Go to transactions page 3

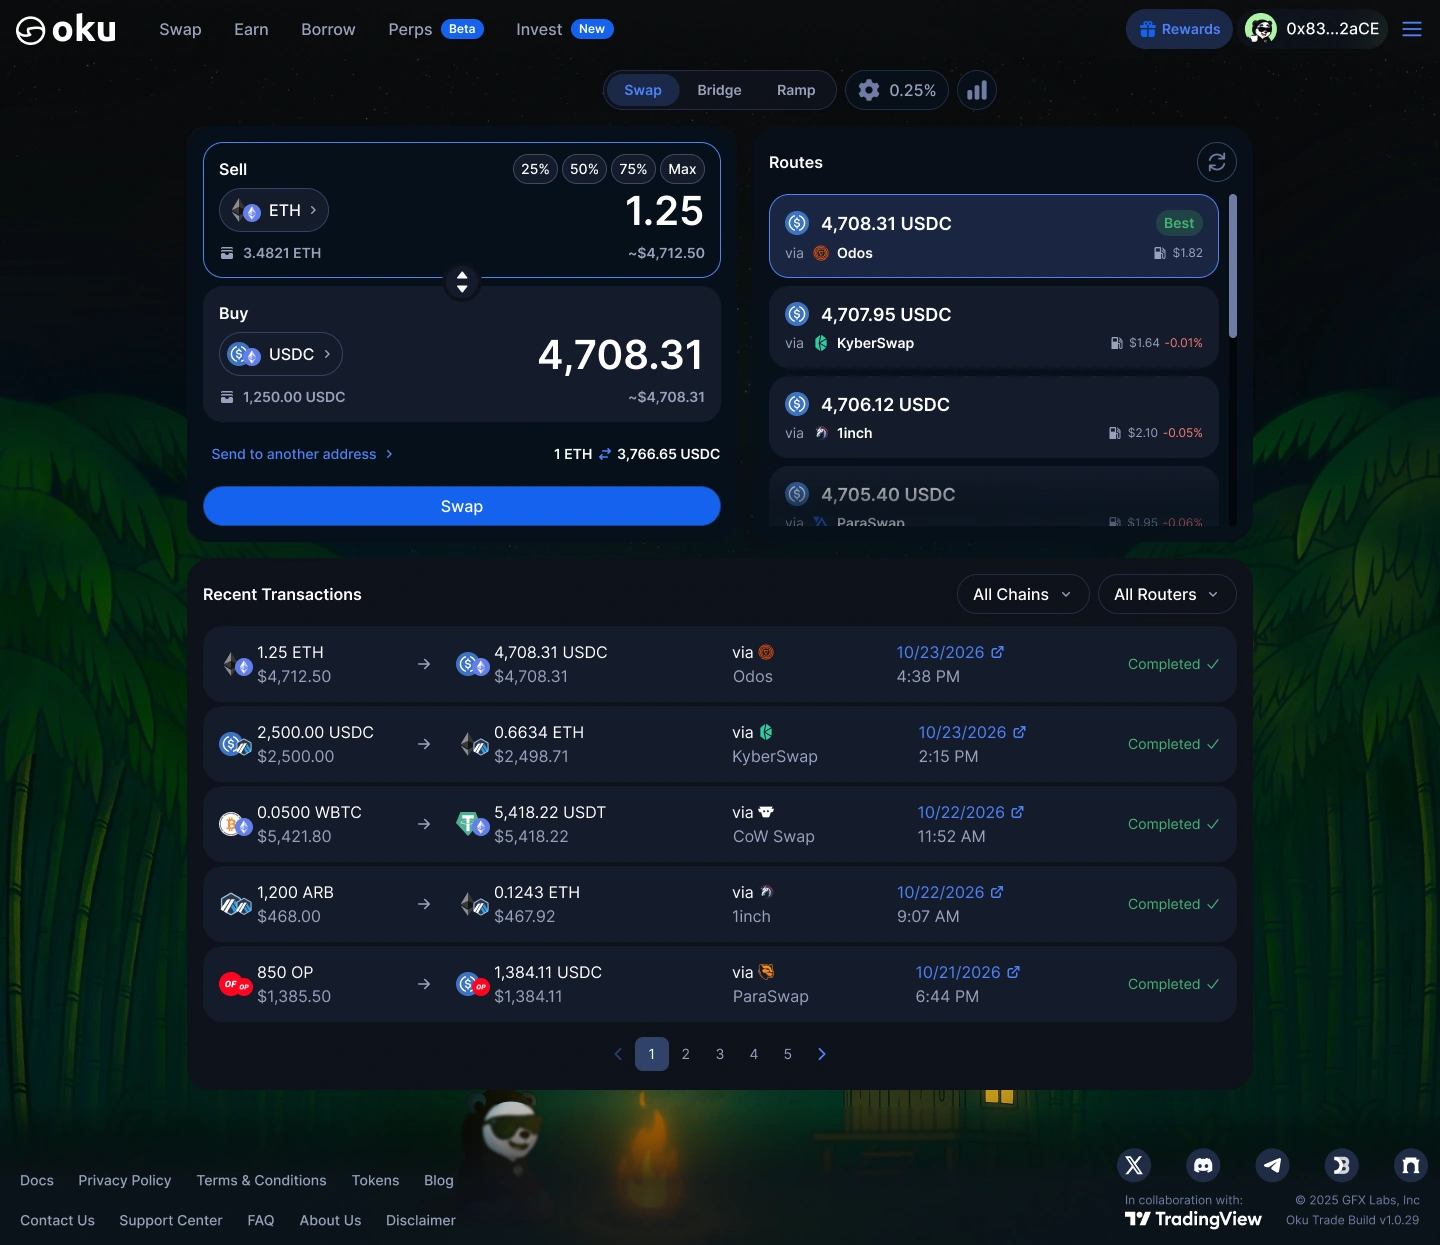coord(720,1054)
